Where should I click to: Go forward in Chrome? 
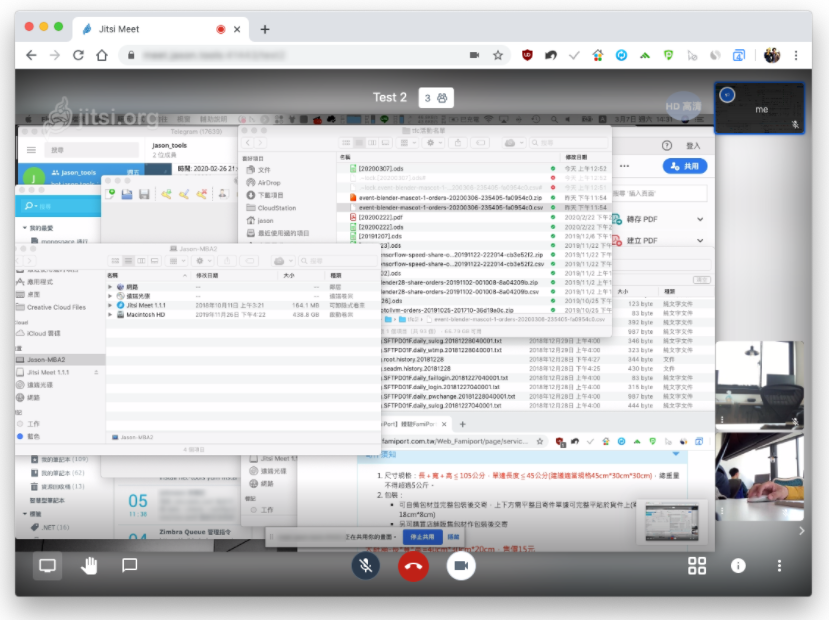tap(55, 55)
